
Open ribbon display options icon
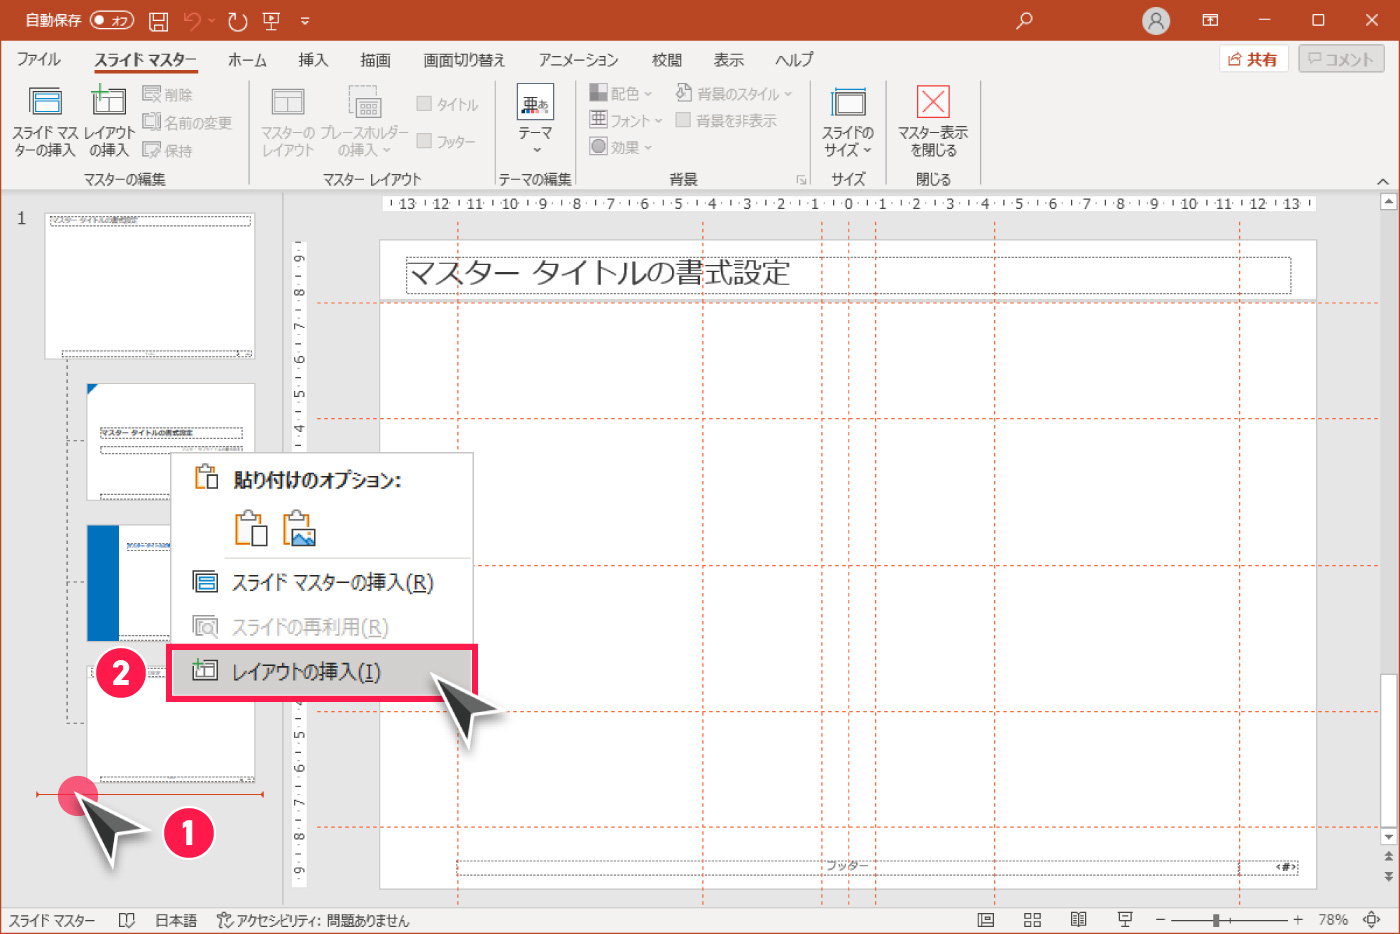(1210, 20)
